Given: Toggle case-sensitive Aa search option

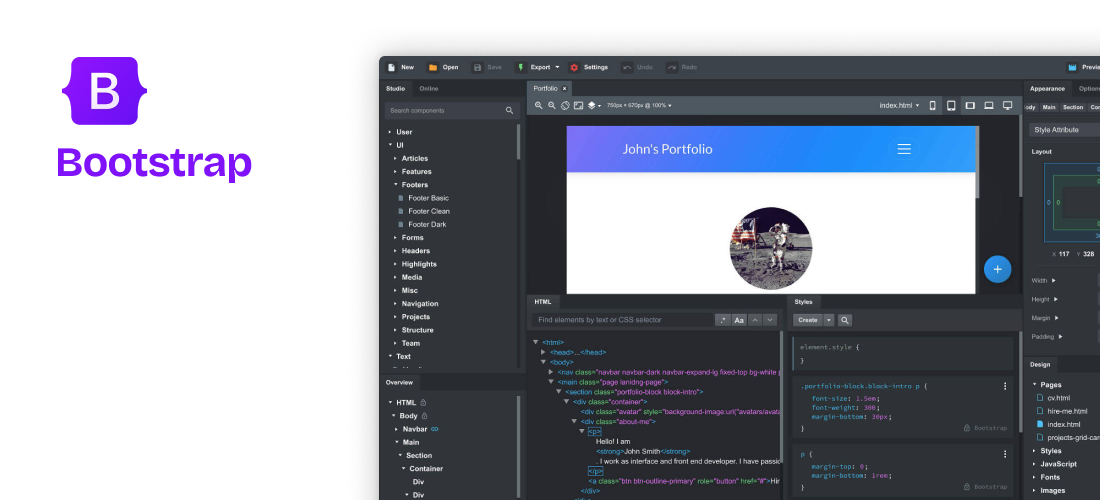Looking at the screenshot, I should pos(739,320).
